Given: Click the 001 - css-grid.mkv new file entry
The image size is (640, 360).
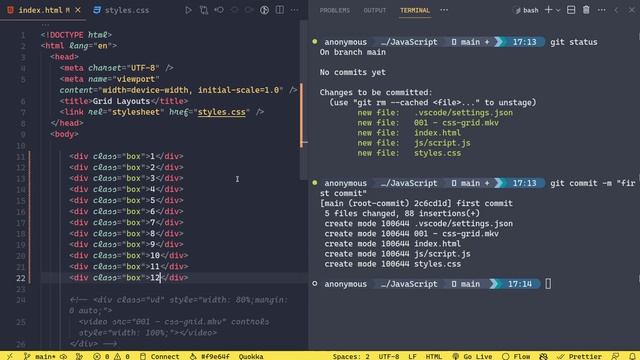Looking at the screenshot, I should click(456, 123).
